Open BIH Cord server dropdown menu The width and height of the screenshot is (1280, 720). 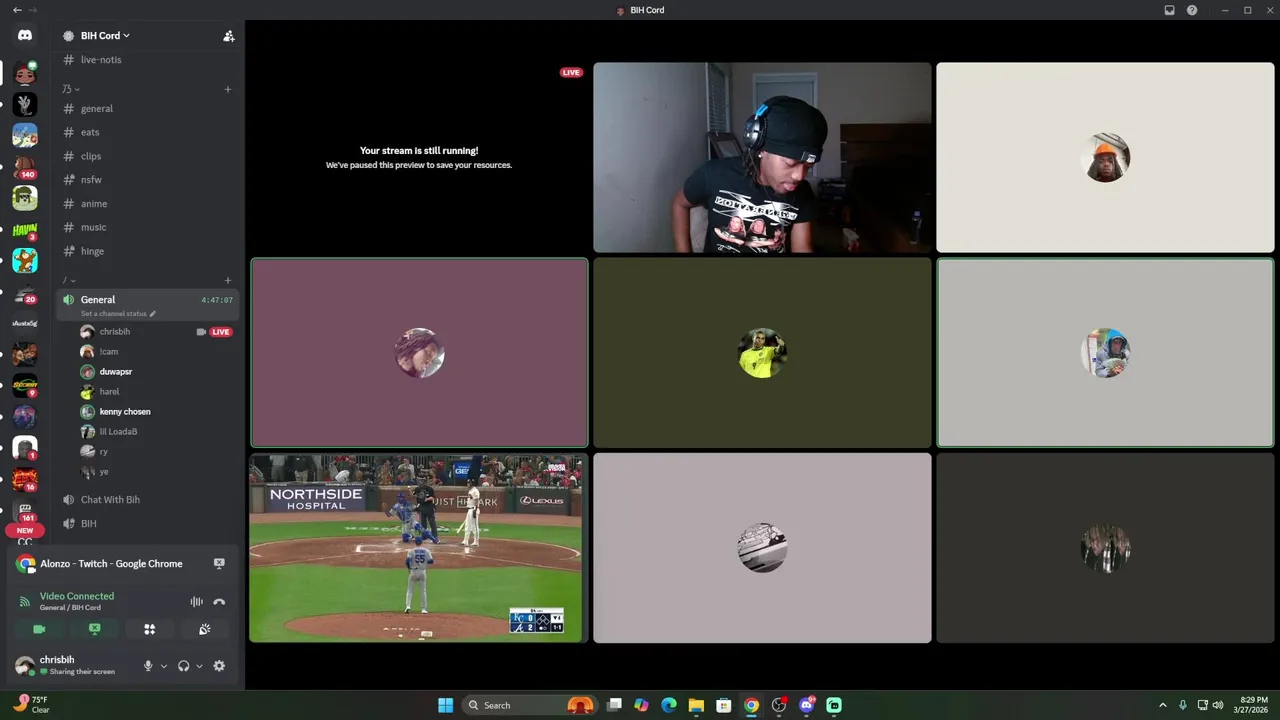(x=105, y=36)
